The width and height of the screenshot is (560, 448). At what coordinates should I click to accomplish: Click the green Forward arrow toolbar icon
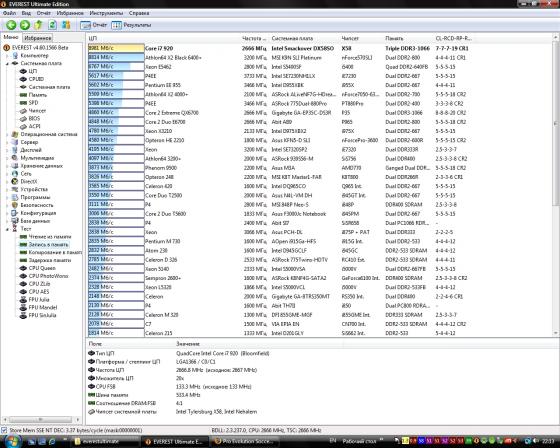click(x=25, y=25)
